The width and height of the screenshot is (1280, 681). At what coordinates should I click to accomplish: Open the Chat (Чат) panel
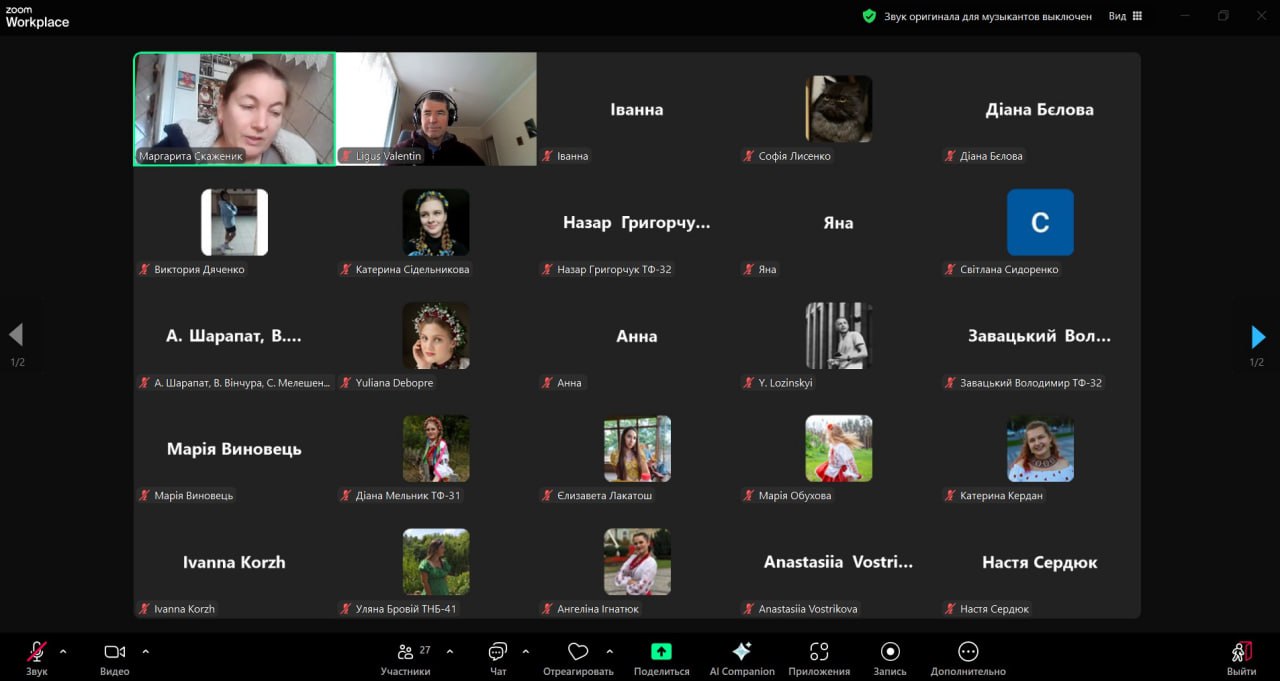(498, 653)
